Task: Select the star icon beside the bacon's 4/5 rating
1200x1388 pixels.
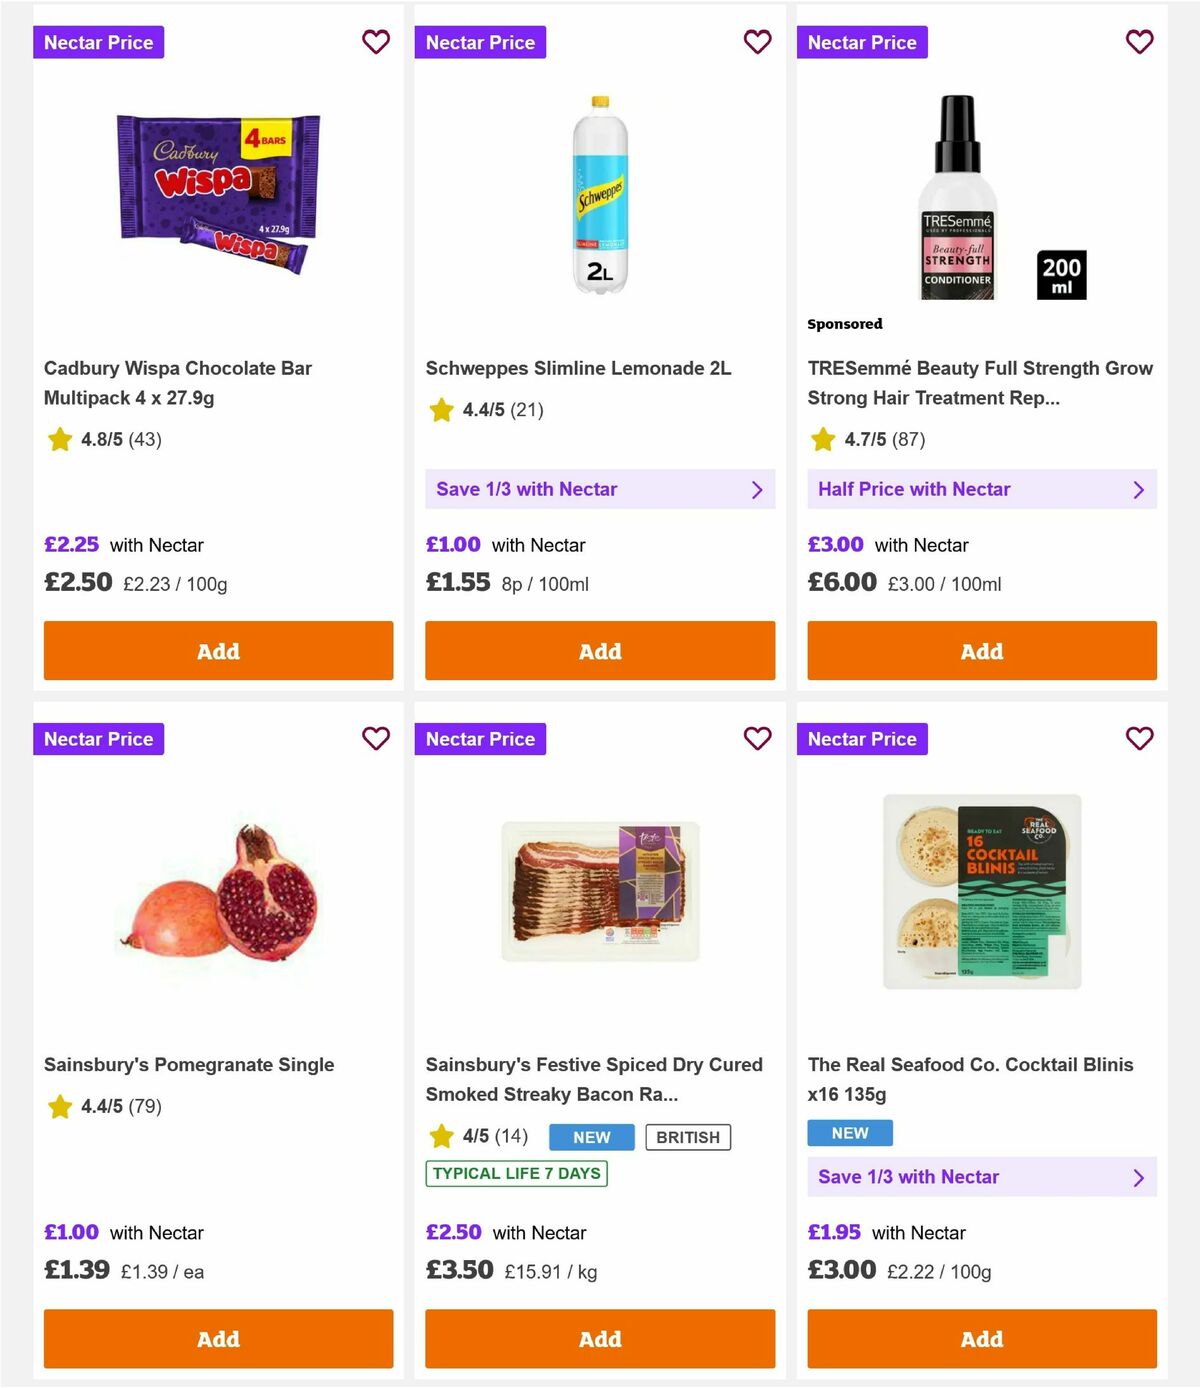Action: tap(441, 1136)
